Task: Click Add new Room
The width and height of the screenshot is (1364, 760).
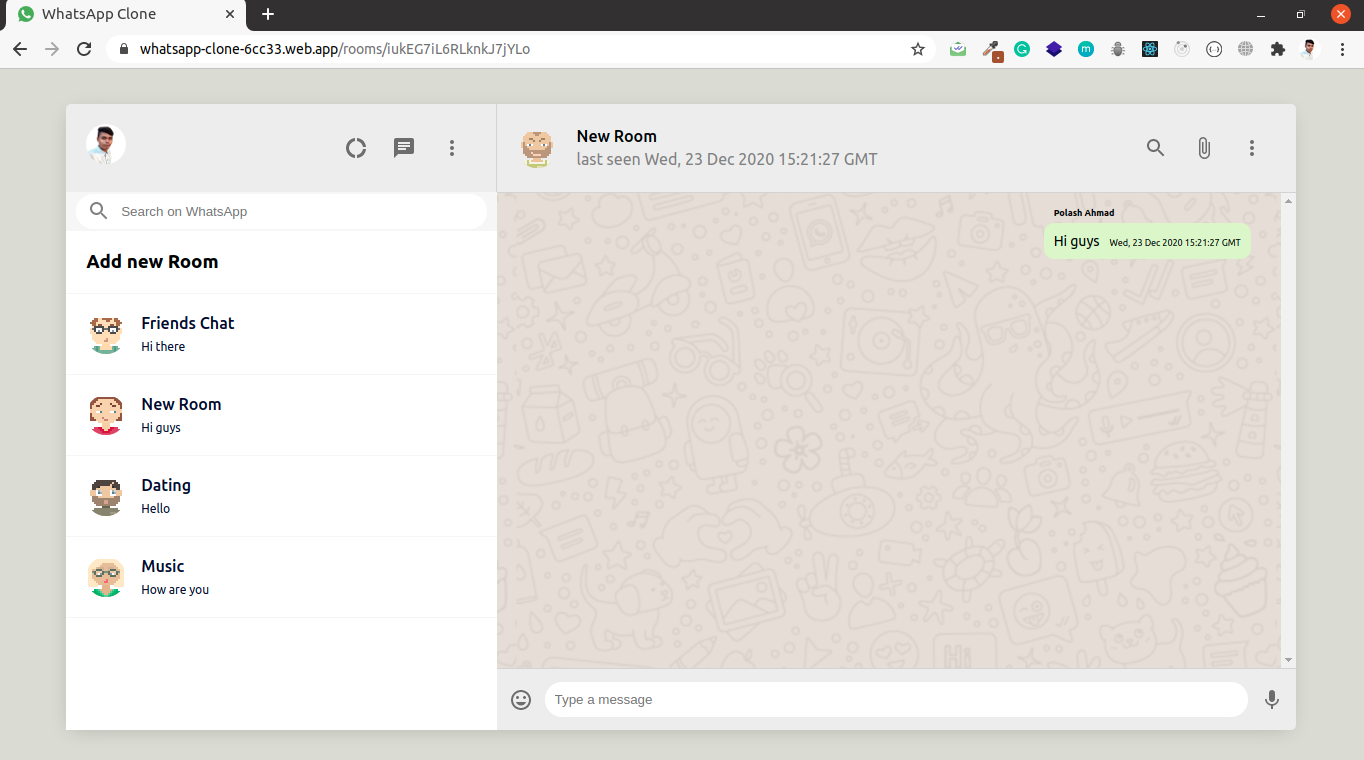Action: (x=152, y=262)
